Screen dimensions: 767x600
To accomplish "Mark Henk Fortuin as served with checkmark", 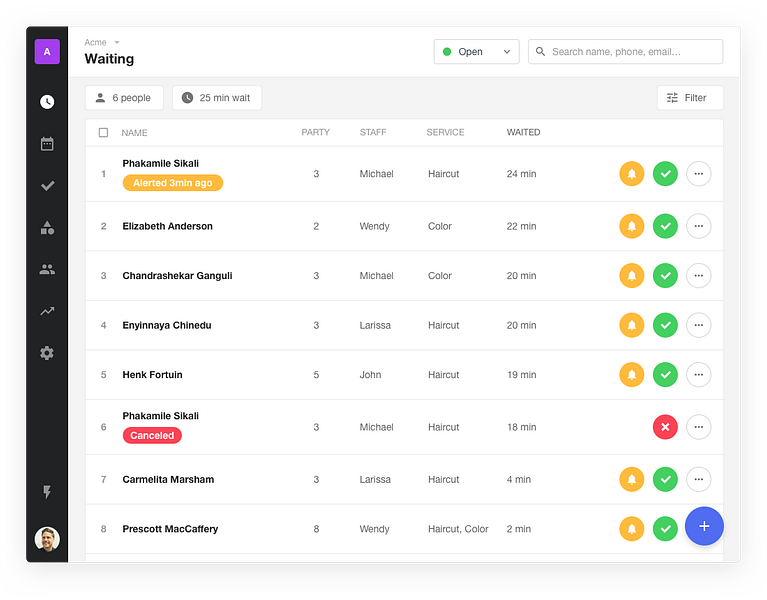I will (x=665, y=375).
